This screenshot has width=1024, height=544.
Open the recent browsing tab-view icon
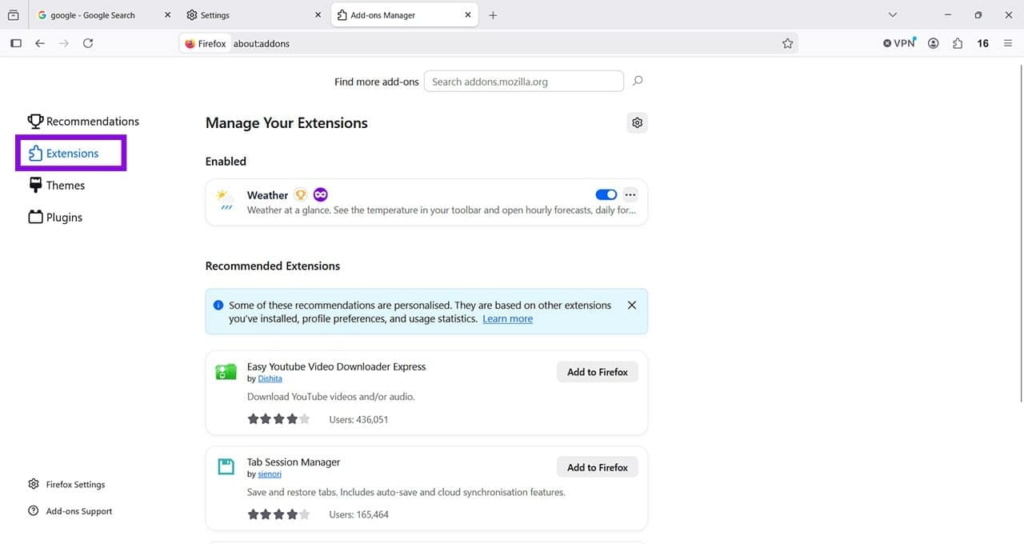tap(13, 15)
